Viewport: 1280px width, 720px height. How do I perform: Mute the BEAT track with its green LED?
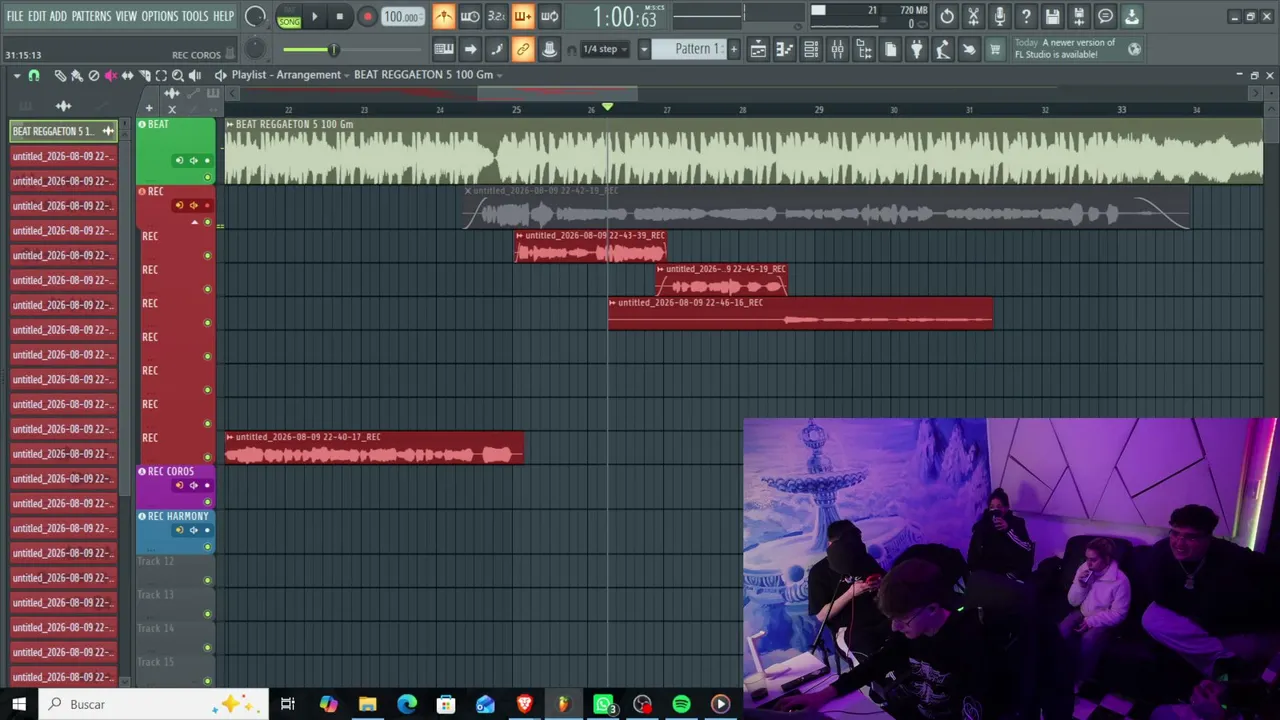[x=207, y=177]
